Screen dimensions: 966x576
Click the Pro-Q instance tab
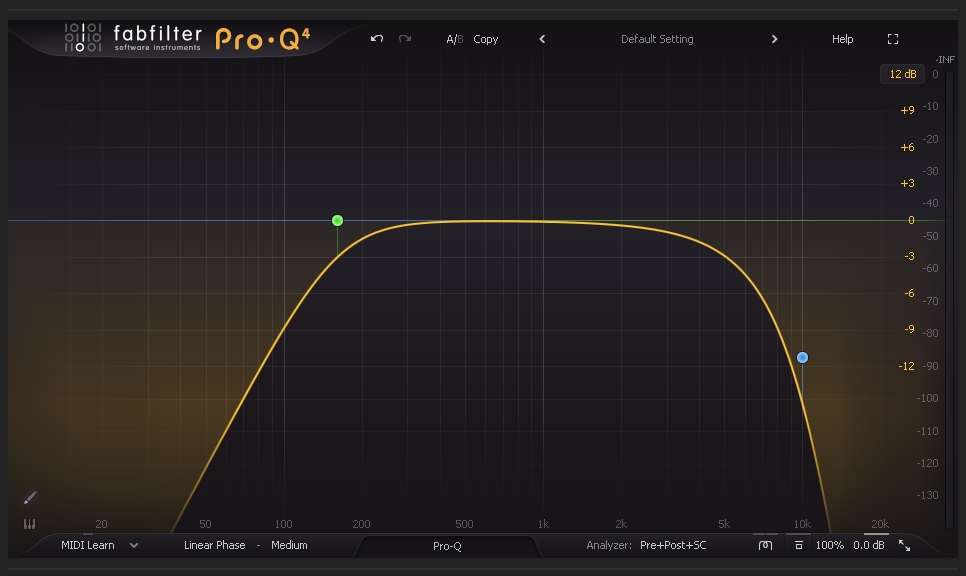447,546
